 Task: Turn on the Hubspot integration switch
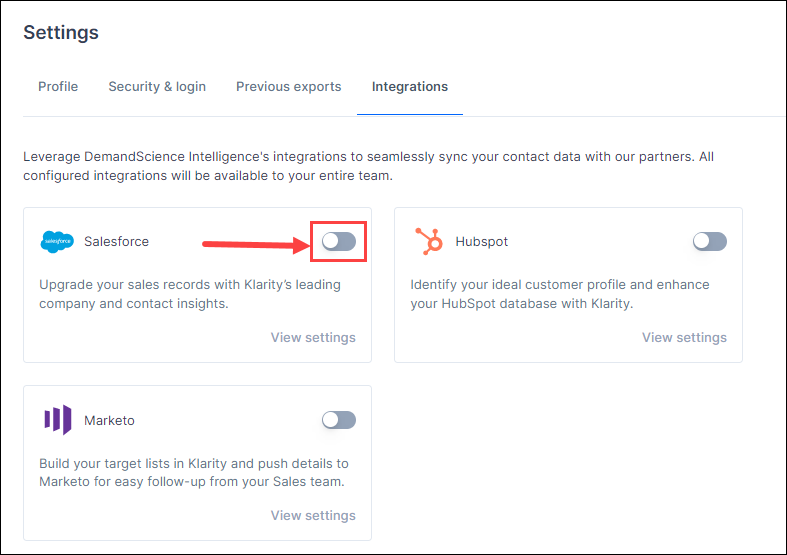click(x=710, y=241)
